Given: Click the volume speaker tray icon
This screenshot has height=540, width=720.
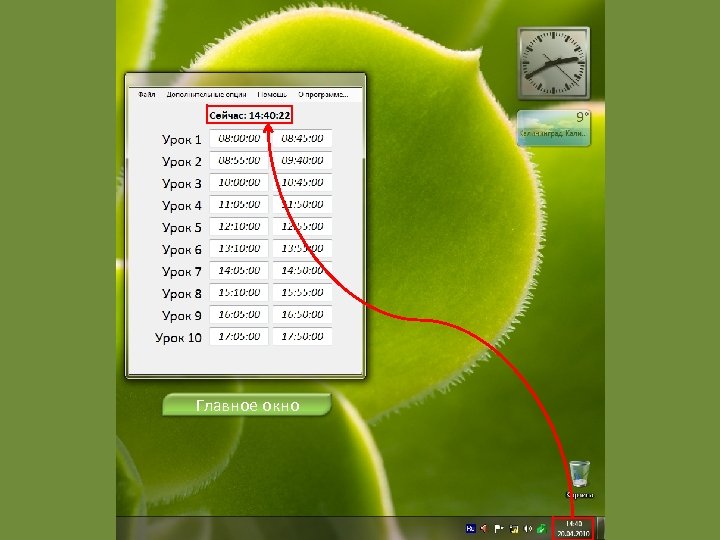Looking at the screenshot, I should coord(528,529).
